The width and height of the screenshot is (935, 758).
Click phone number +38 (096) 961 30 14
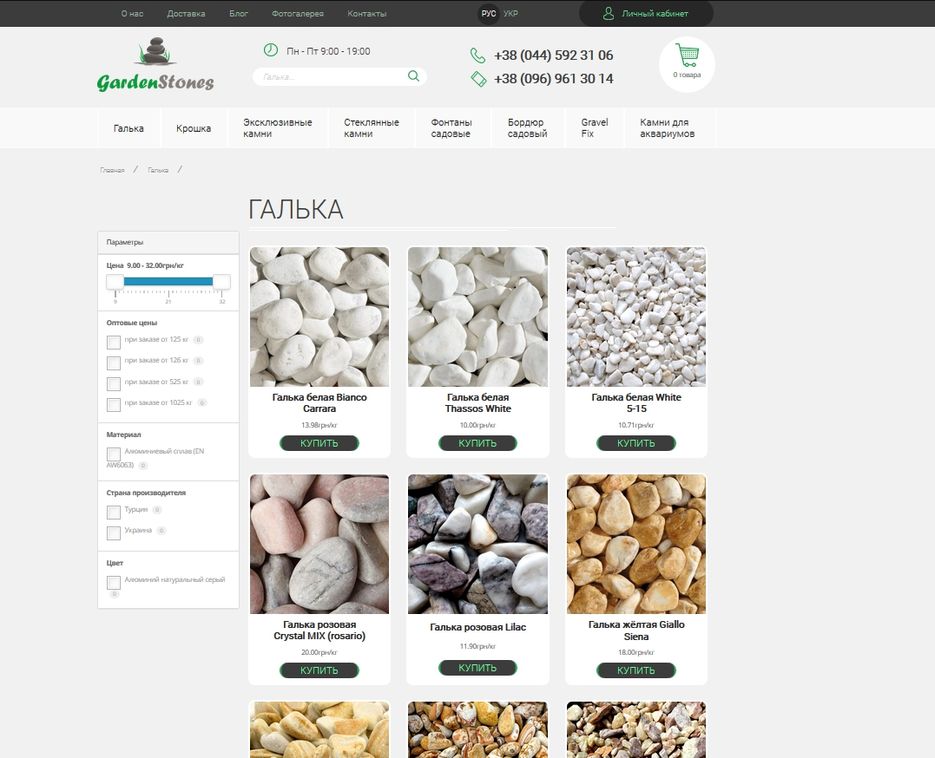(x=553, y=79)
